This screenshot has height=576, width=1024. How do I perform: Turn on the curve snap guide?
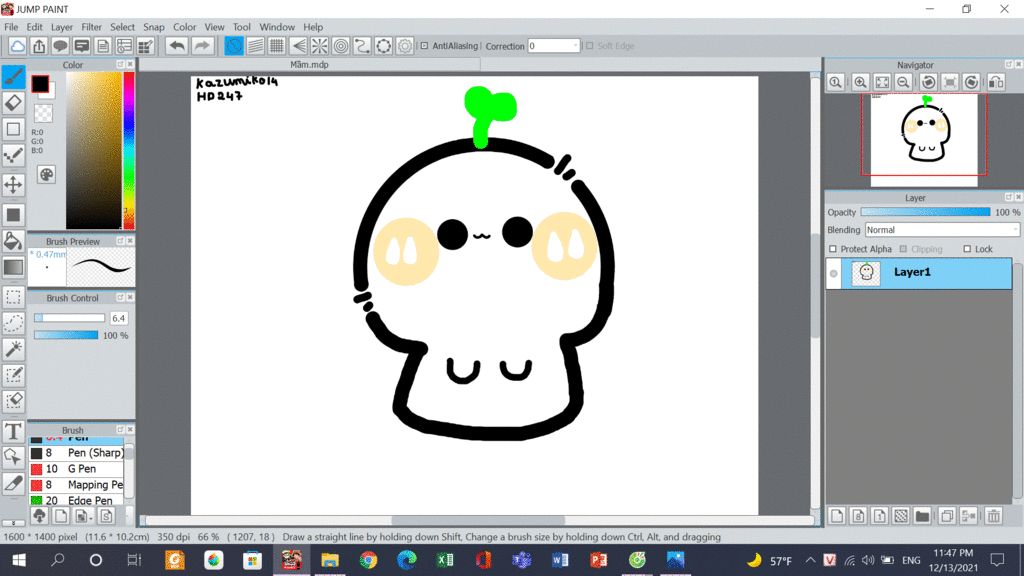[x=362, y=46]
